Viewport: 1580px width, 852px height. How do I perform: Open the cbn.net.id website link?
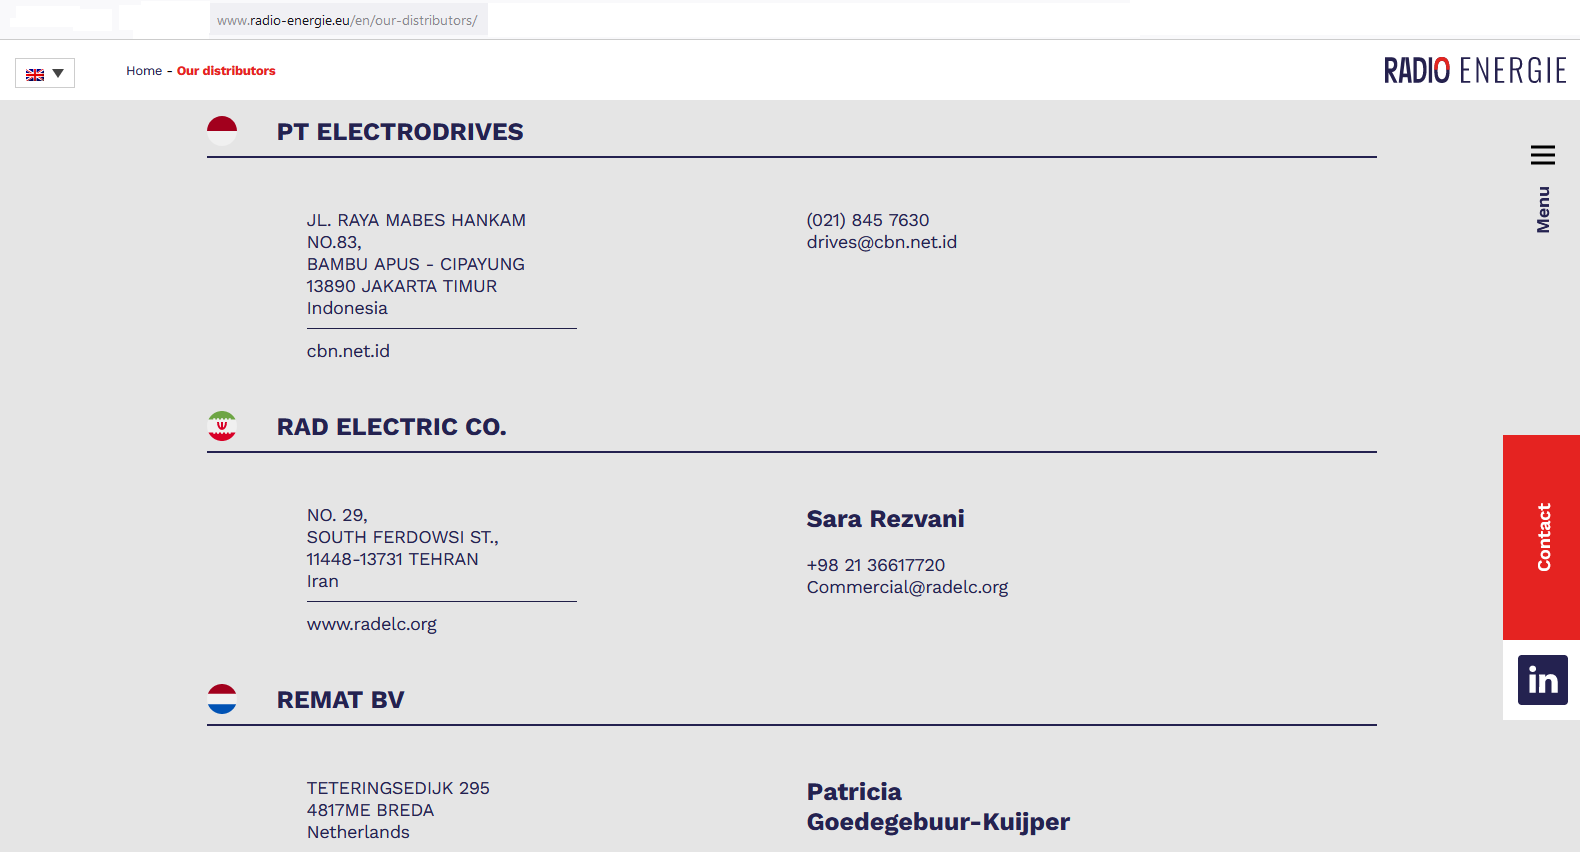[348, 351]
